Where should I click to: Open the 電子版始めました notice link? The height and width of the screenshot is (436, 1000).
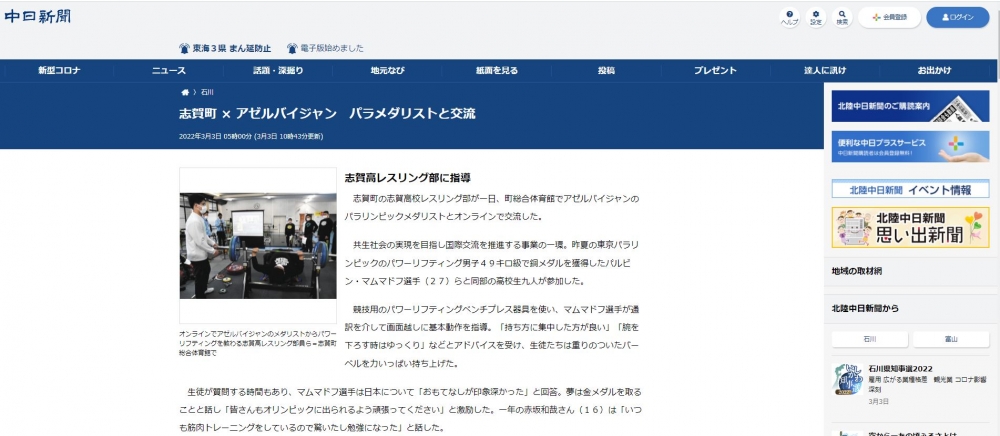(x=332, y=48)
